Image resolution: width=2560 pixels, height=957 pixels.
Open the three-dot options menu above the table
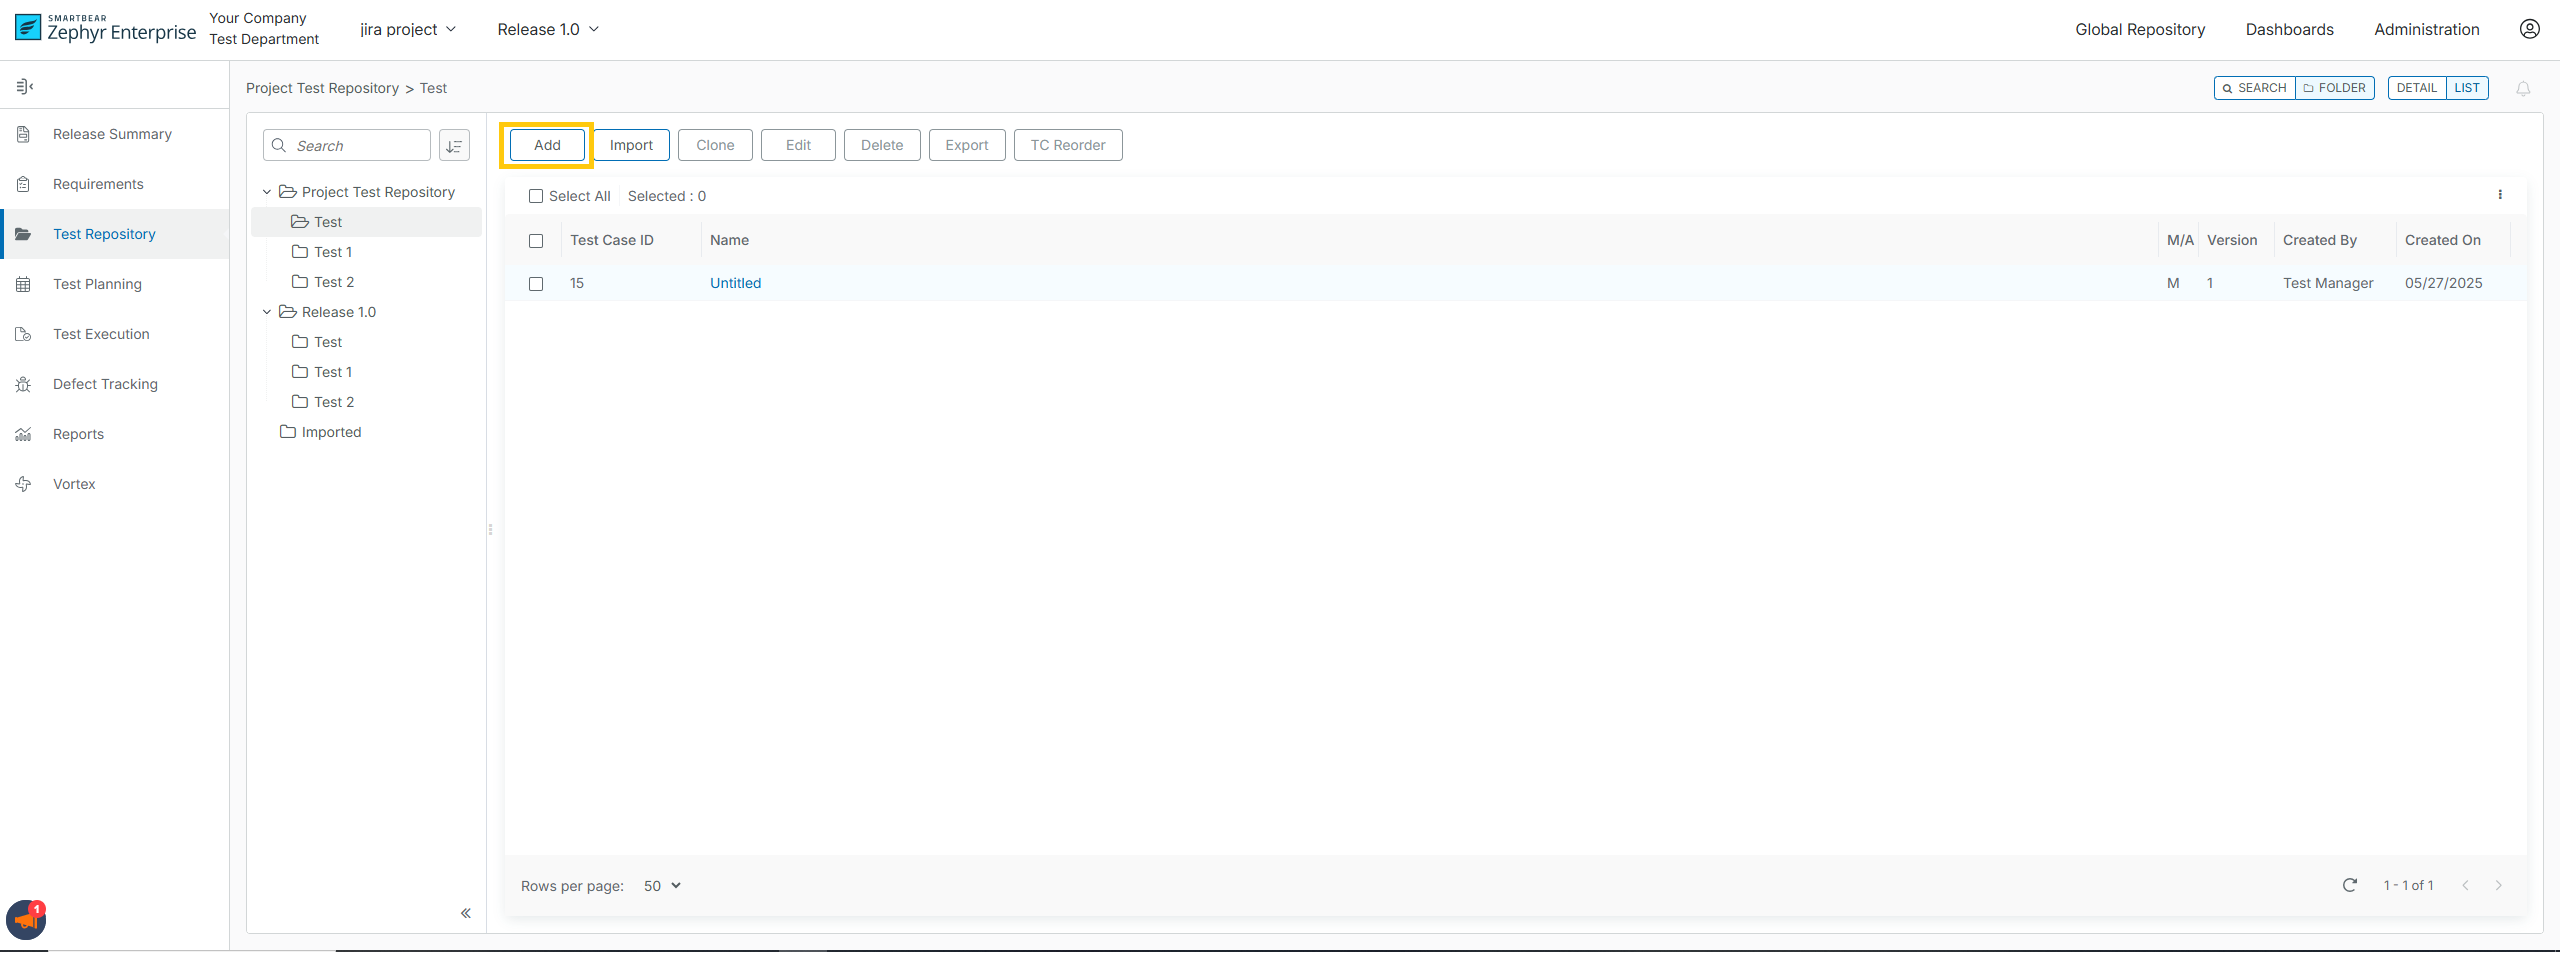[x=2500, y=195]
